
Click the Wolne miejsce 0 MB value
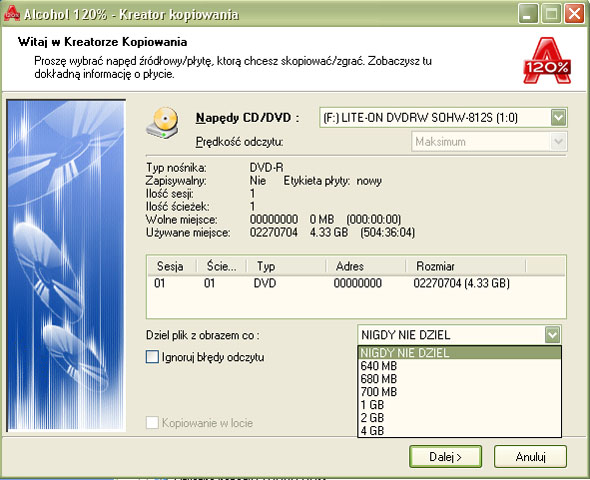pyautogui.click(x=322, y=219)
